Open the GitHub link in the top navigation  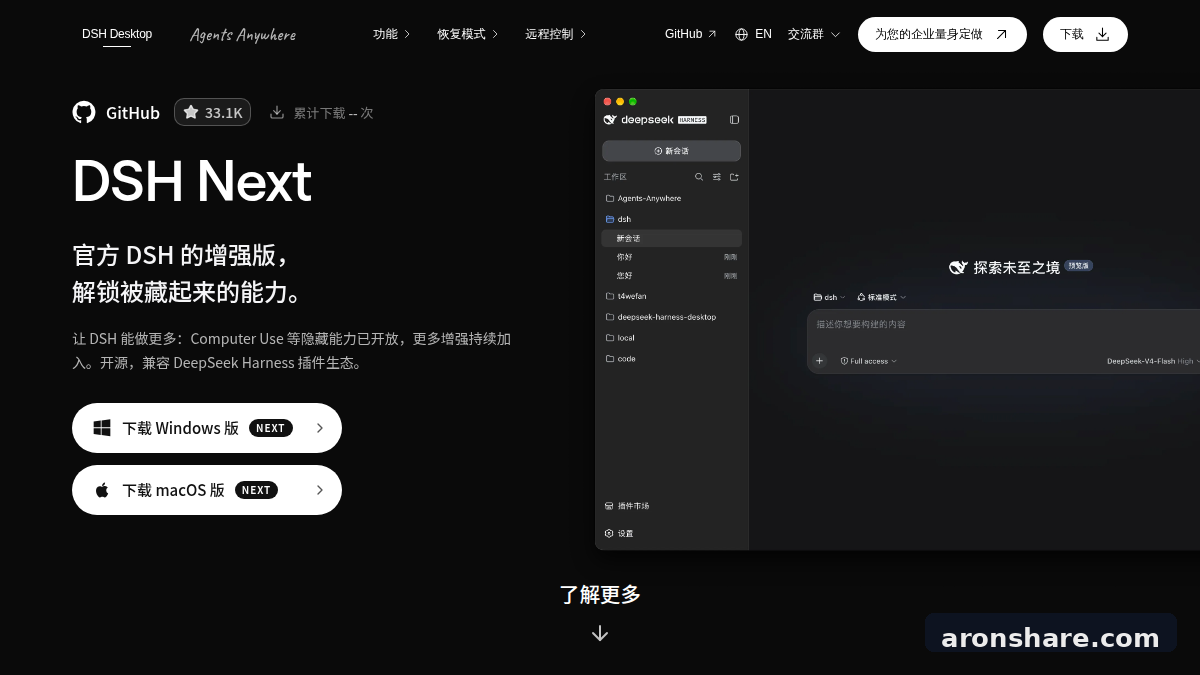690,34
